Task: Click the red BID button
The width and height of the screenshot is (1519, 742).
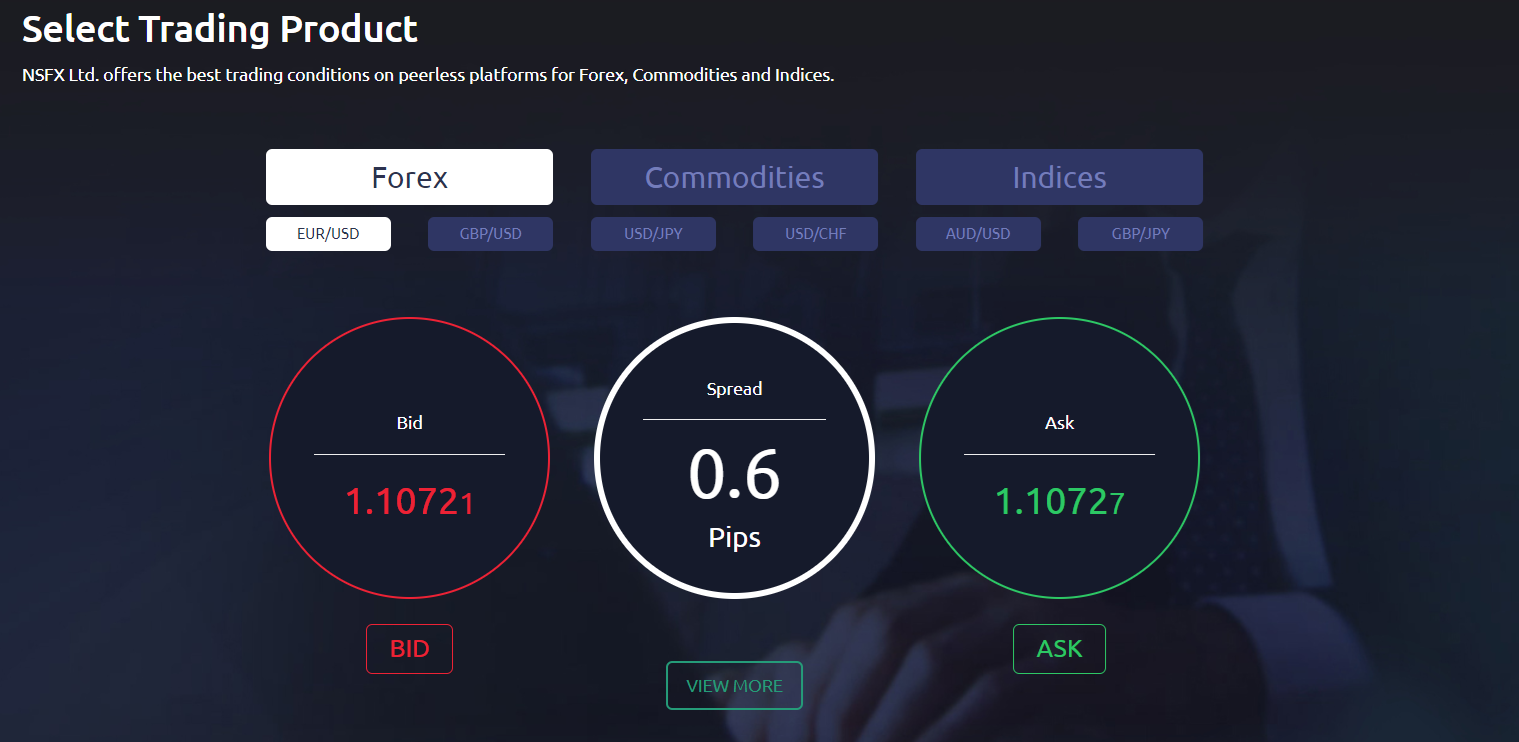Action: (x=409, y=648)
